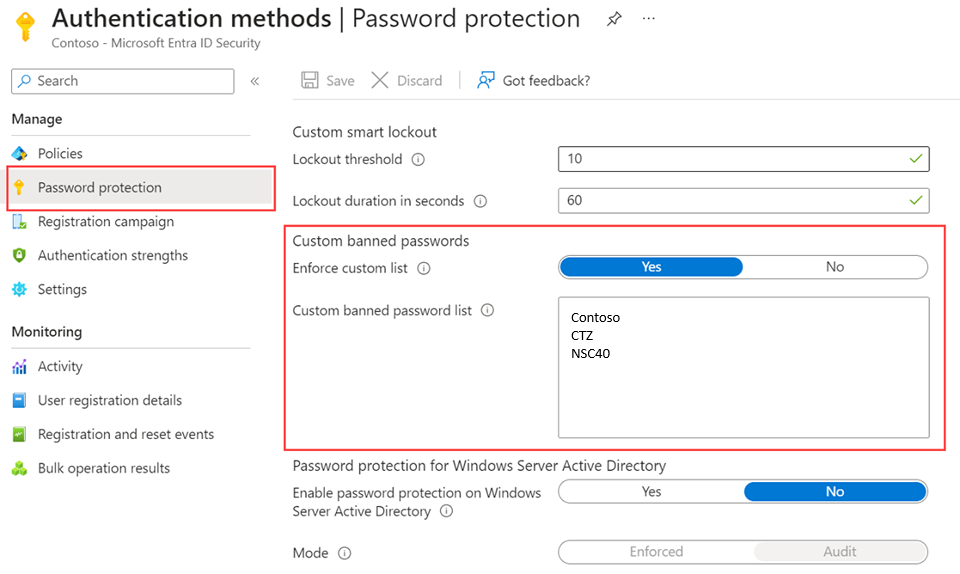This screenshot has width=960, height=574.
Task: Set Enforce custom list to Yes
Action: (x=651, y=267)
